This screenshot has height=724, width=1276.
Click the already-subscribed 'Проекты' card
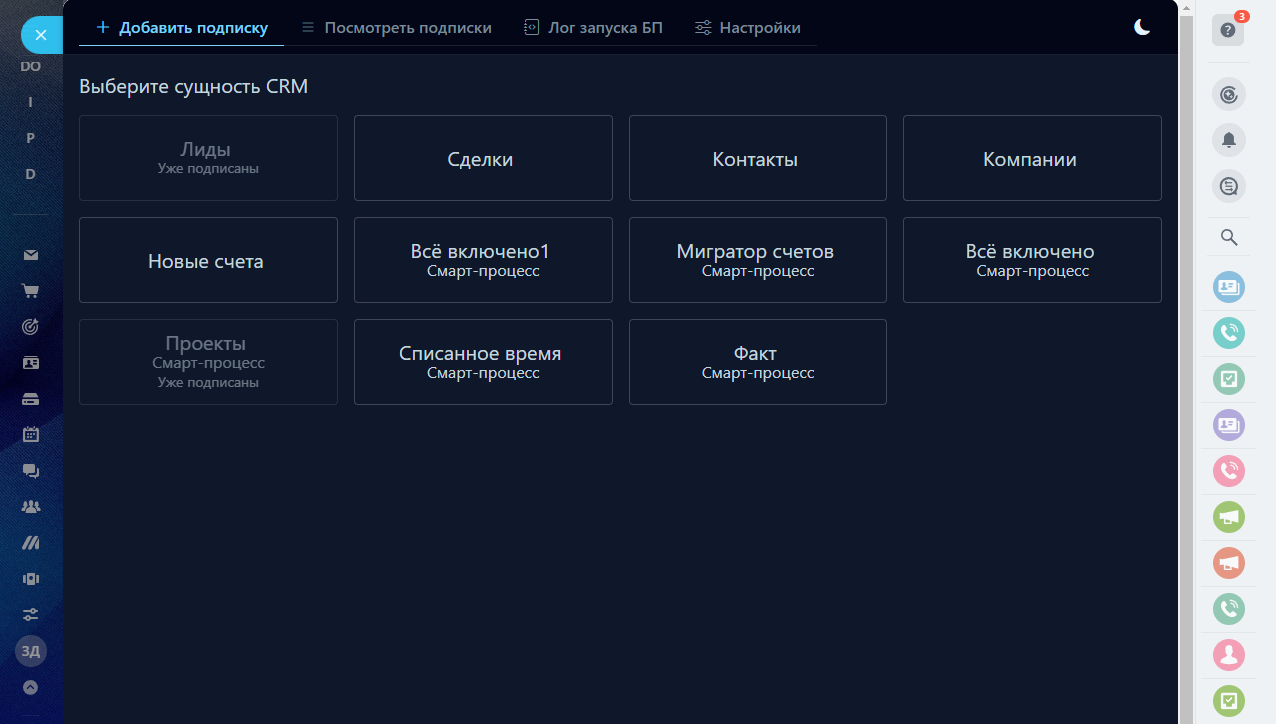(208, 362)
